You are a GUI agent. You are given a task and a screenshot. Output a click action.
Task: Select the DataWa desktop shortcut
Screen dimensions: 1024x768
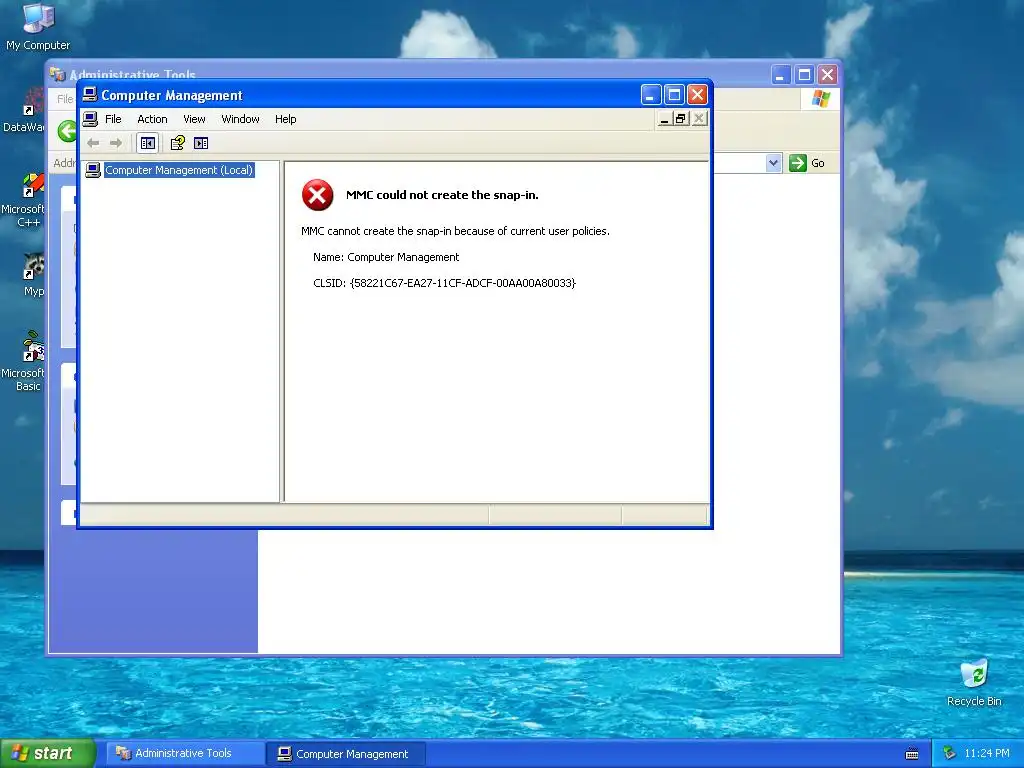pos(26,112)
